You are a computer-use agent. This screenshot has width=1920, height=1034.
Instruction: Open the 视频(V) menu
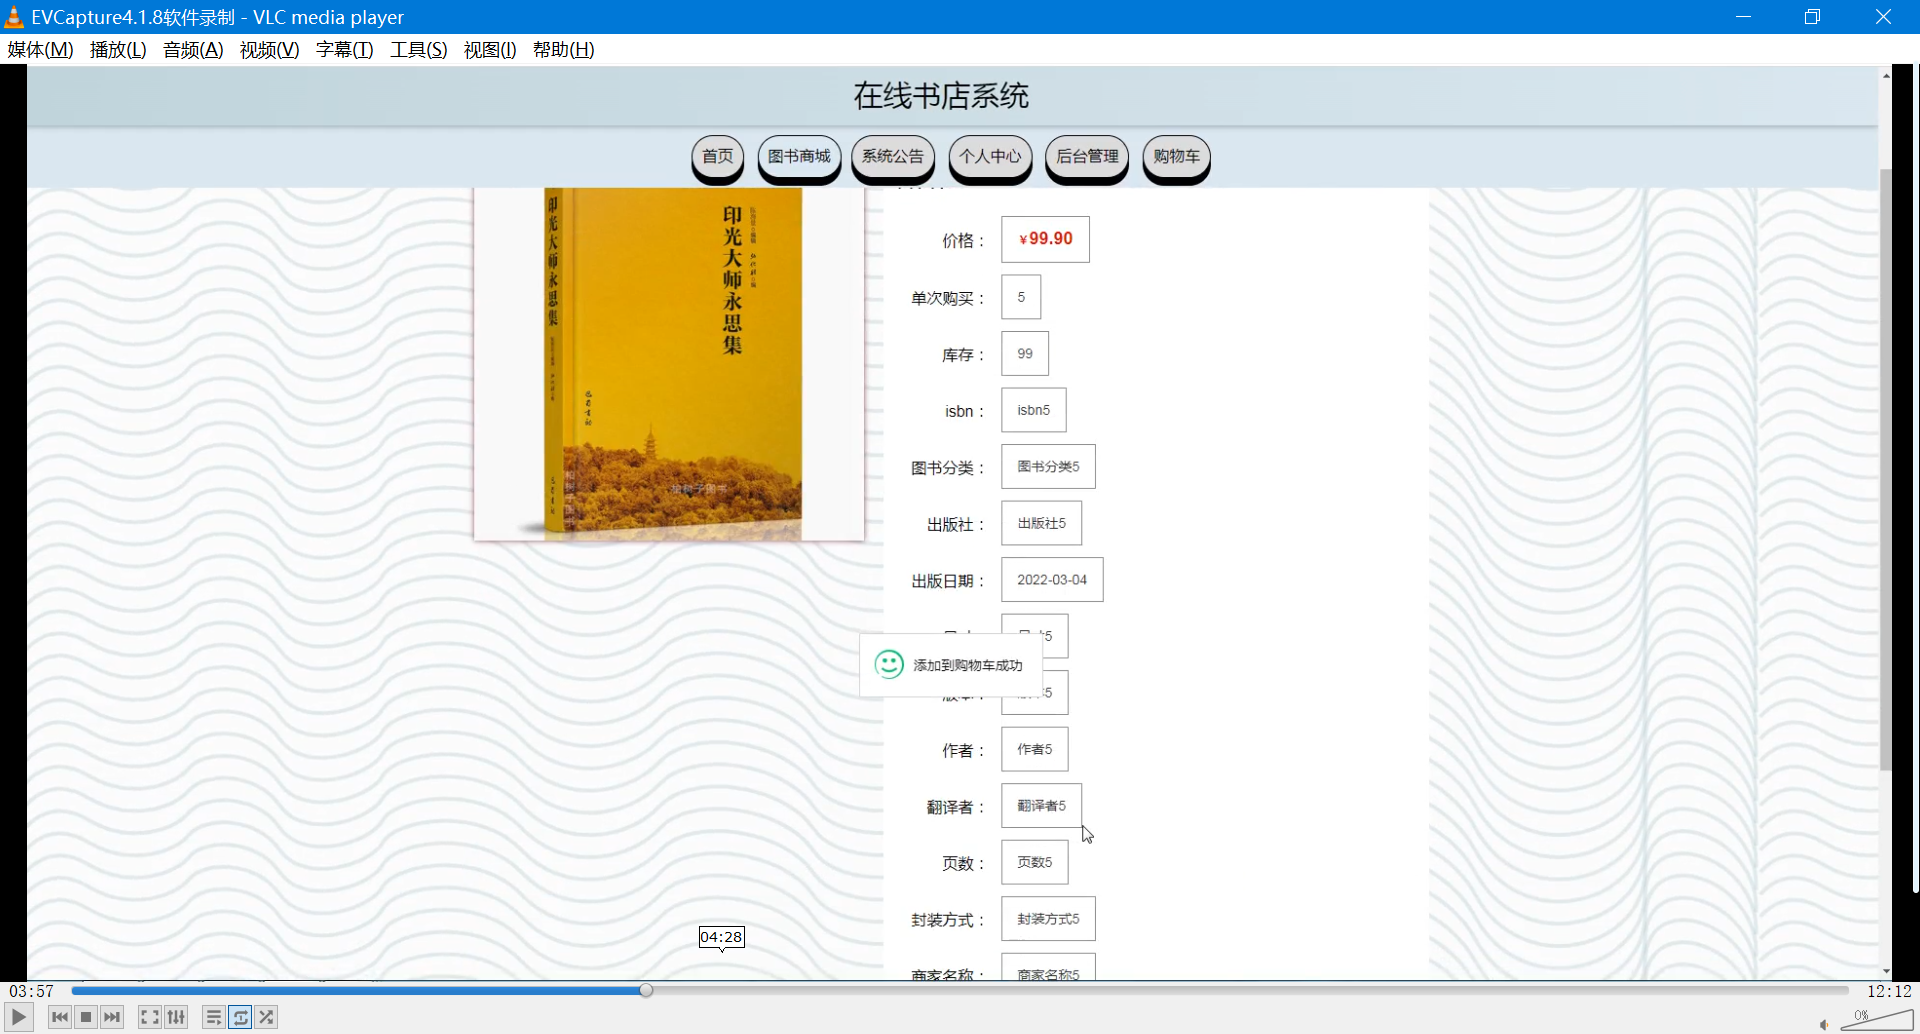269,50
